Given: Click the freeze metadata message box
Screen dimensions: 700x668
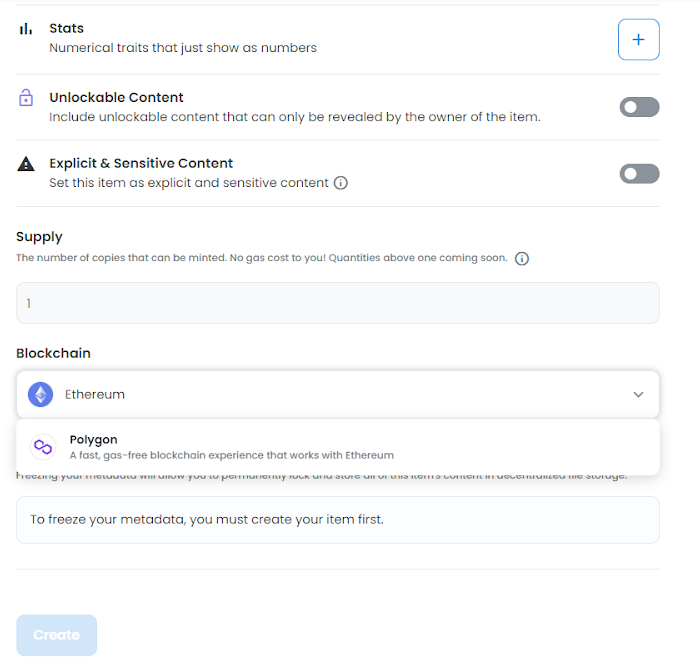Looking at the screenshot, I should (x=337, y=520).
